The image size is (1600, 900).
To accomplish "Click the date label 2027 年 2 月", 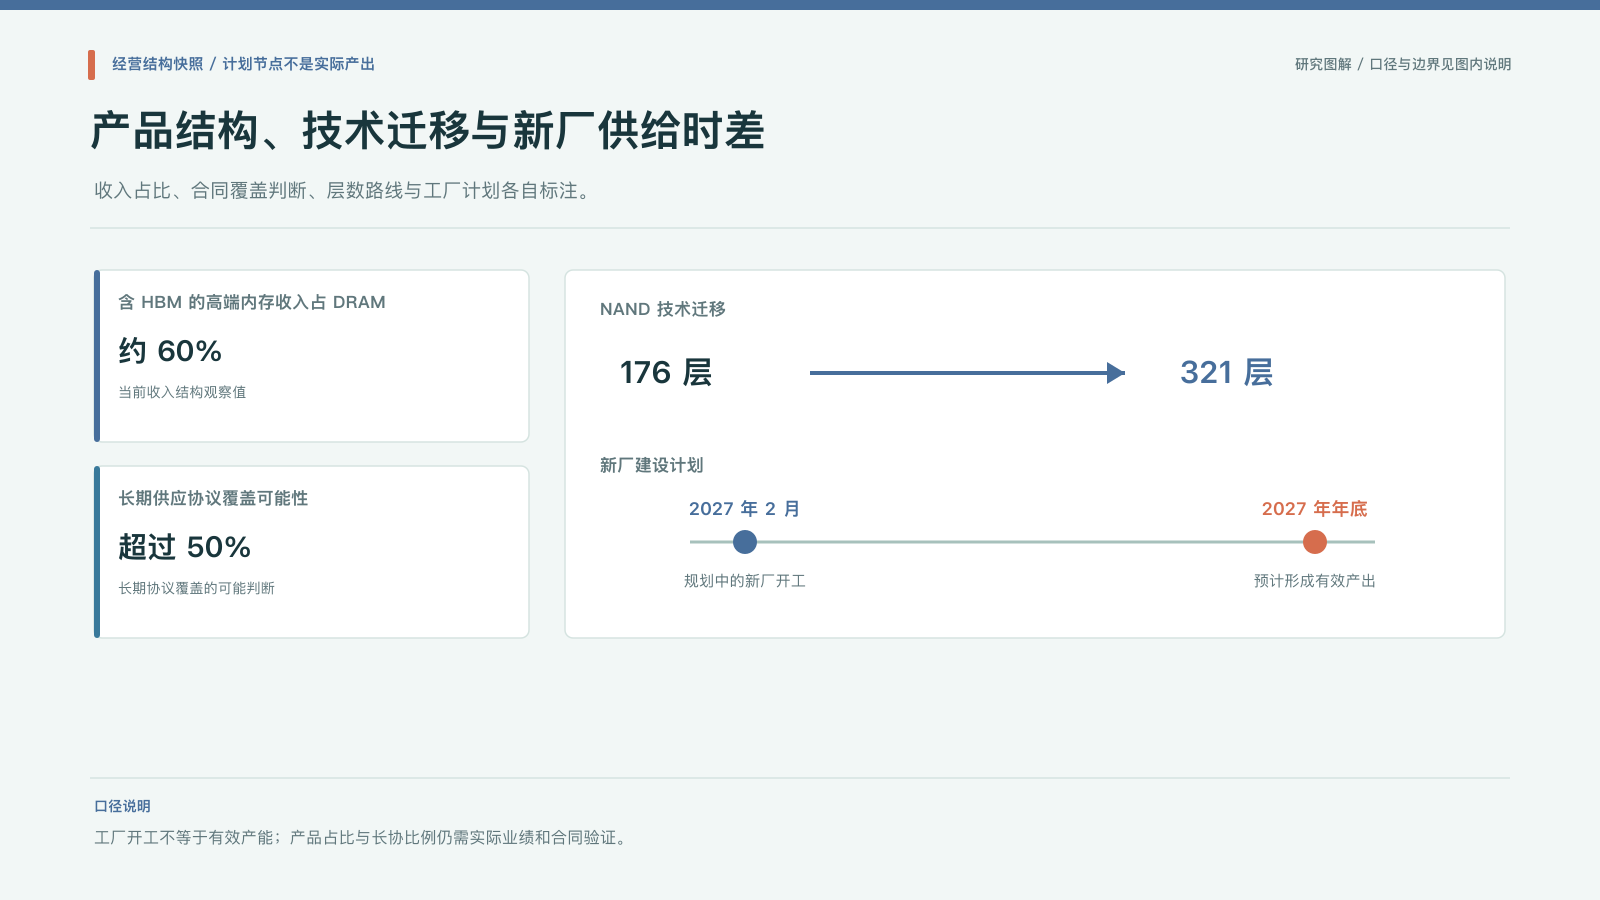I will [x=745, y=509].
